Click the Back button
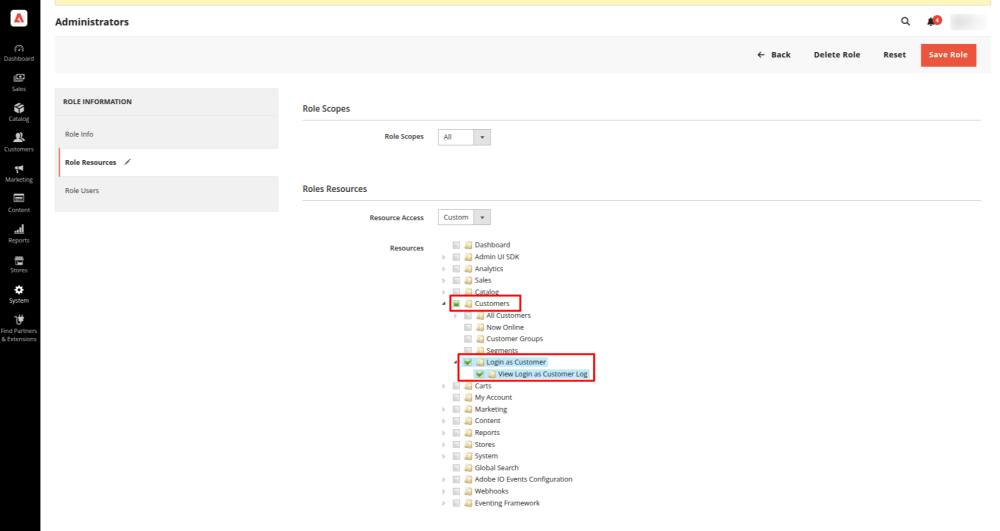 coord(774,55)
